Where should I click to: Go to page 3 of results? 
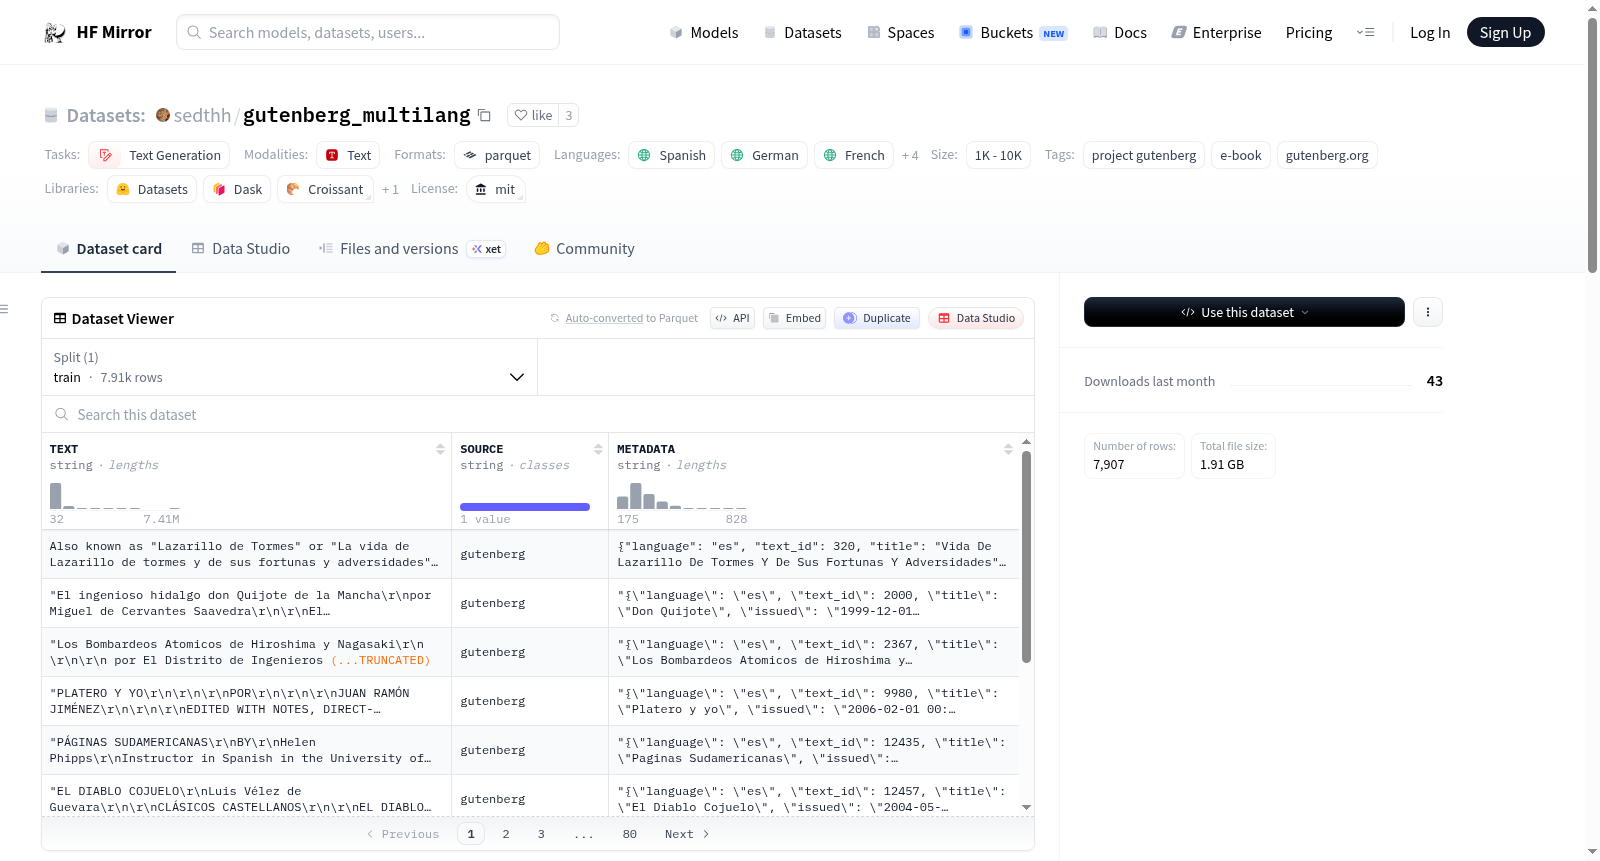(541, 834)
